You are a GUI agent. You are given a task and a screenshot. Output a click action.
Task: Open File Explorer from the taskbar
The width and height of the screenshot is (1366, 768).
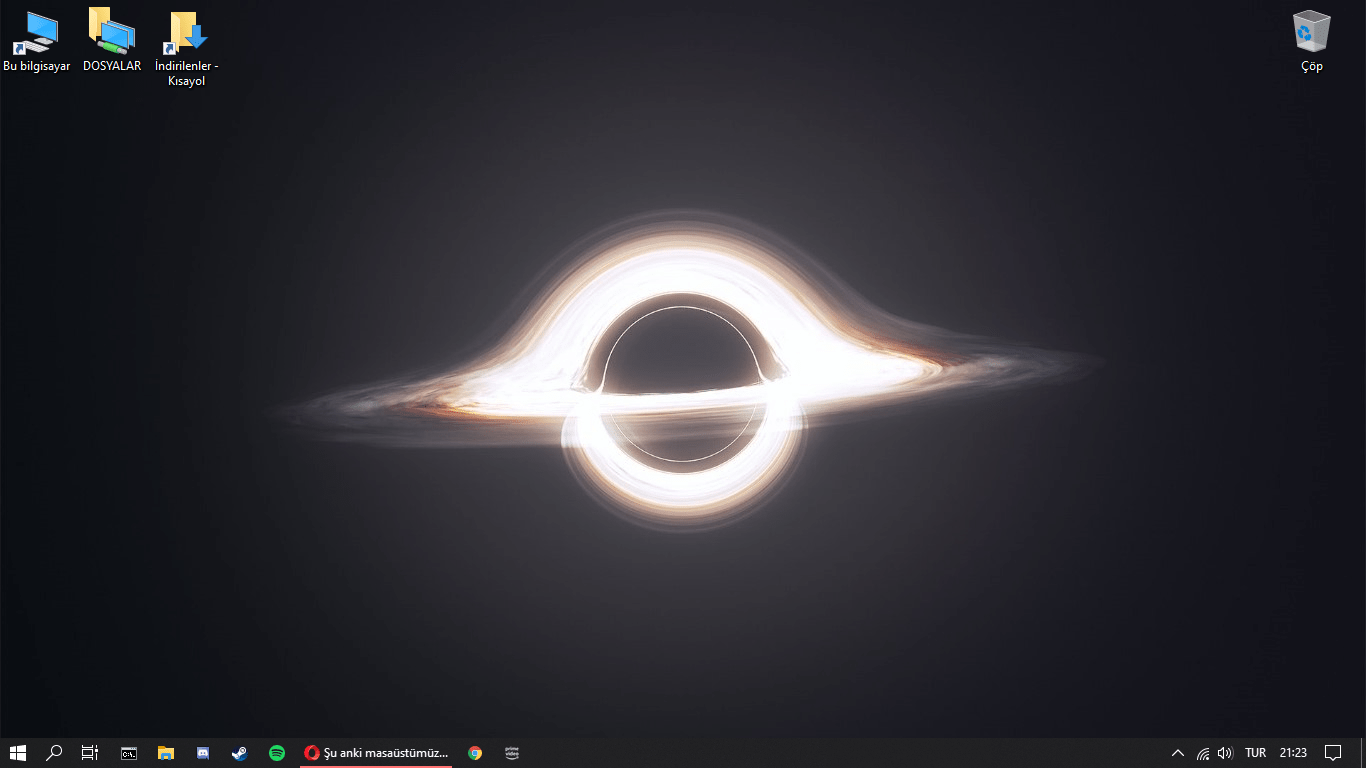coord(166,753)
